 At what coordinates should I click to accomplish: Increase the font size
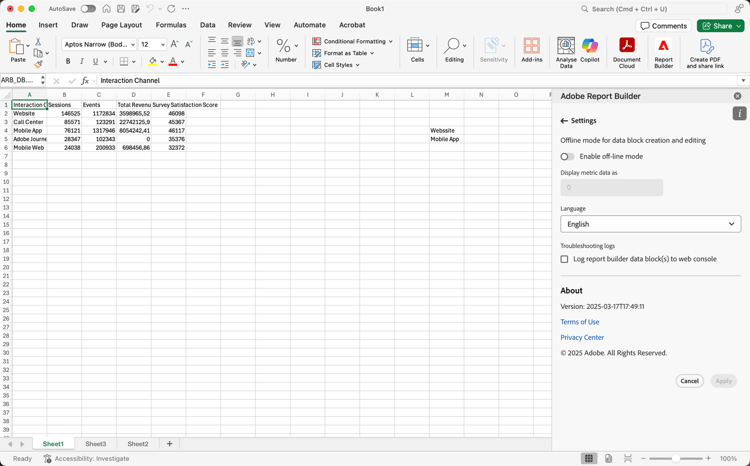[x=175, y=44]
